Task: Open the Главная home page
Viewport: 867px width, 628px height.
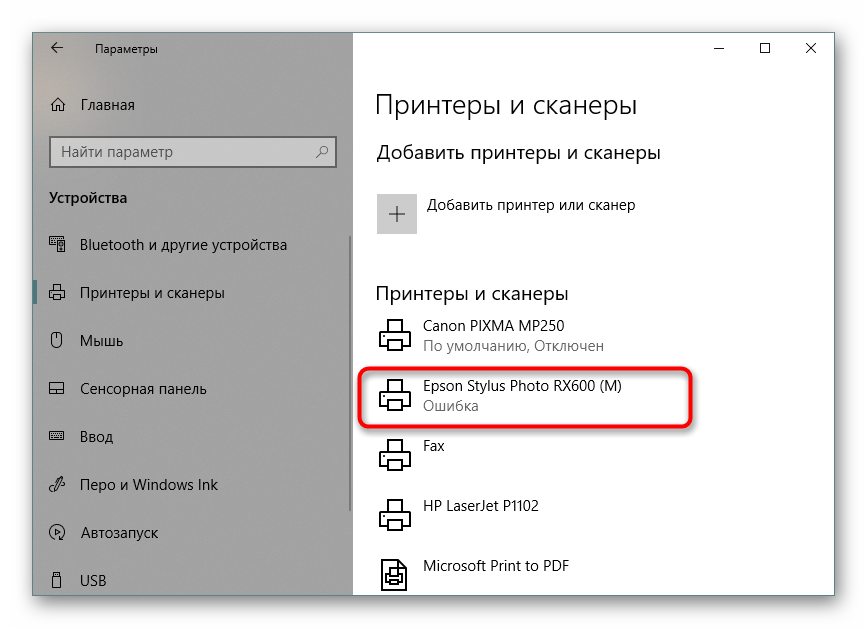Action: tap(107, 105)
